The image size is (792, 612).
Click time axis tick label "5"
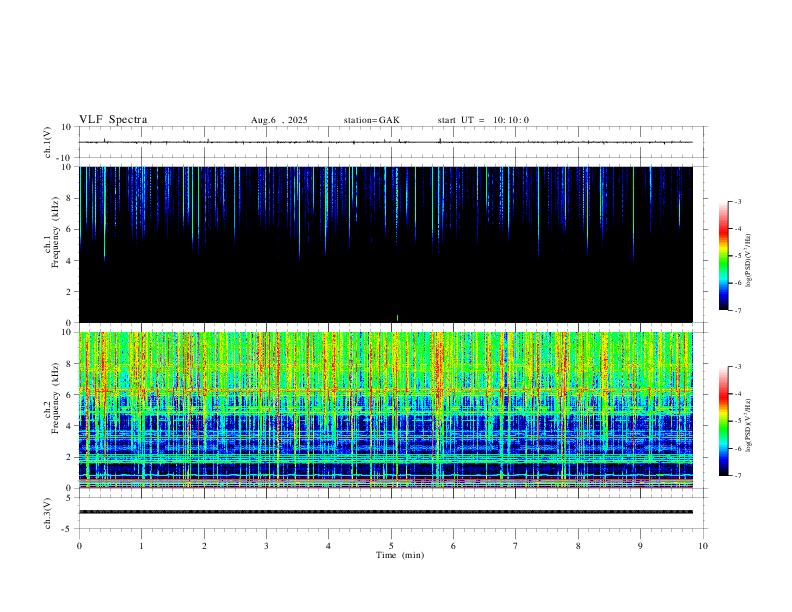[391, 546]
